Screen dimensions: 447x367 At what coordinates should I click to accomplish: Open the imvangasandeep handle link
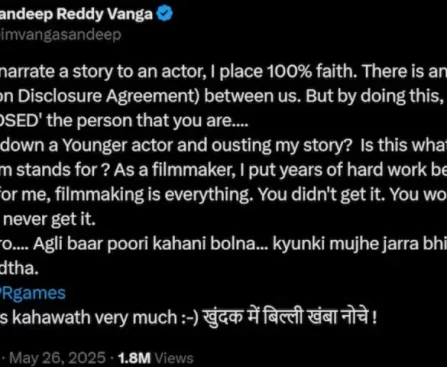tap(61, 35)
